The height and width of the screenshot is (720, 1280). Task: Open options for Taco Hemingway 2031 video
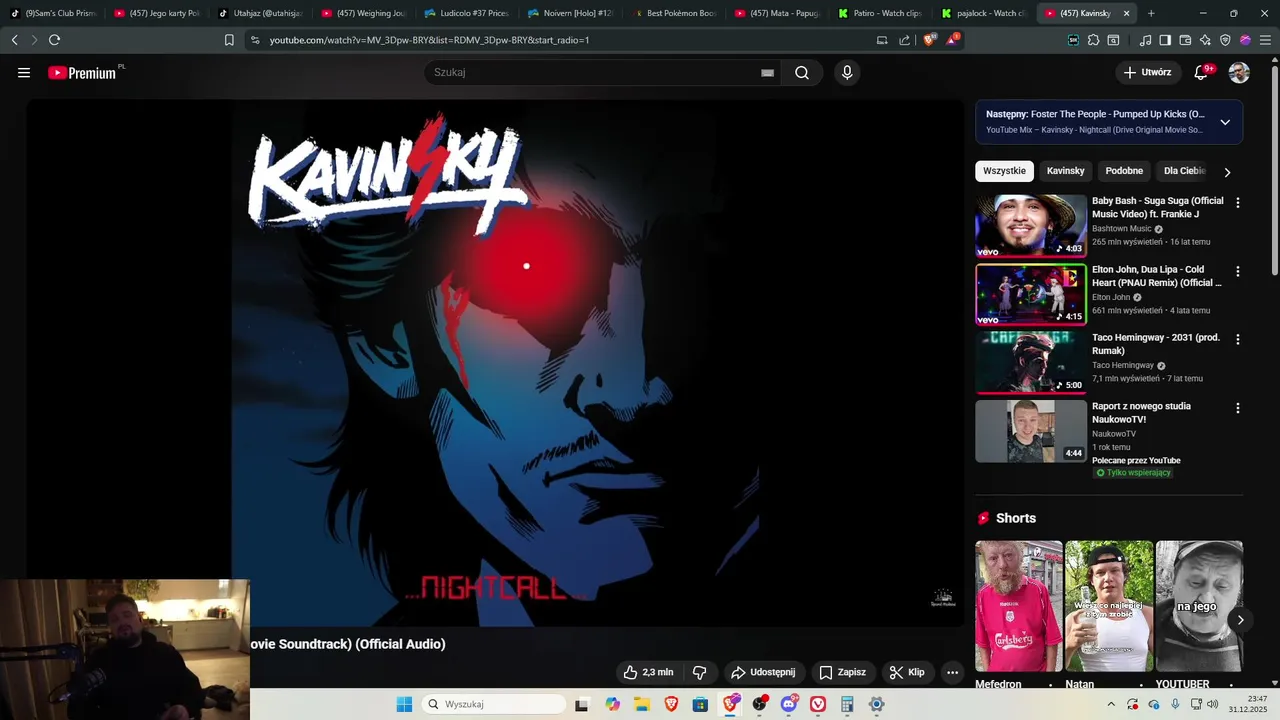pos(1238,340)
